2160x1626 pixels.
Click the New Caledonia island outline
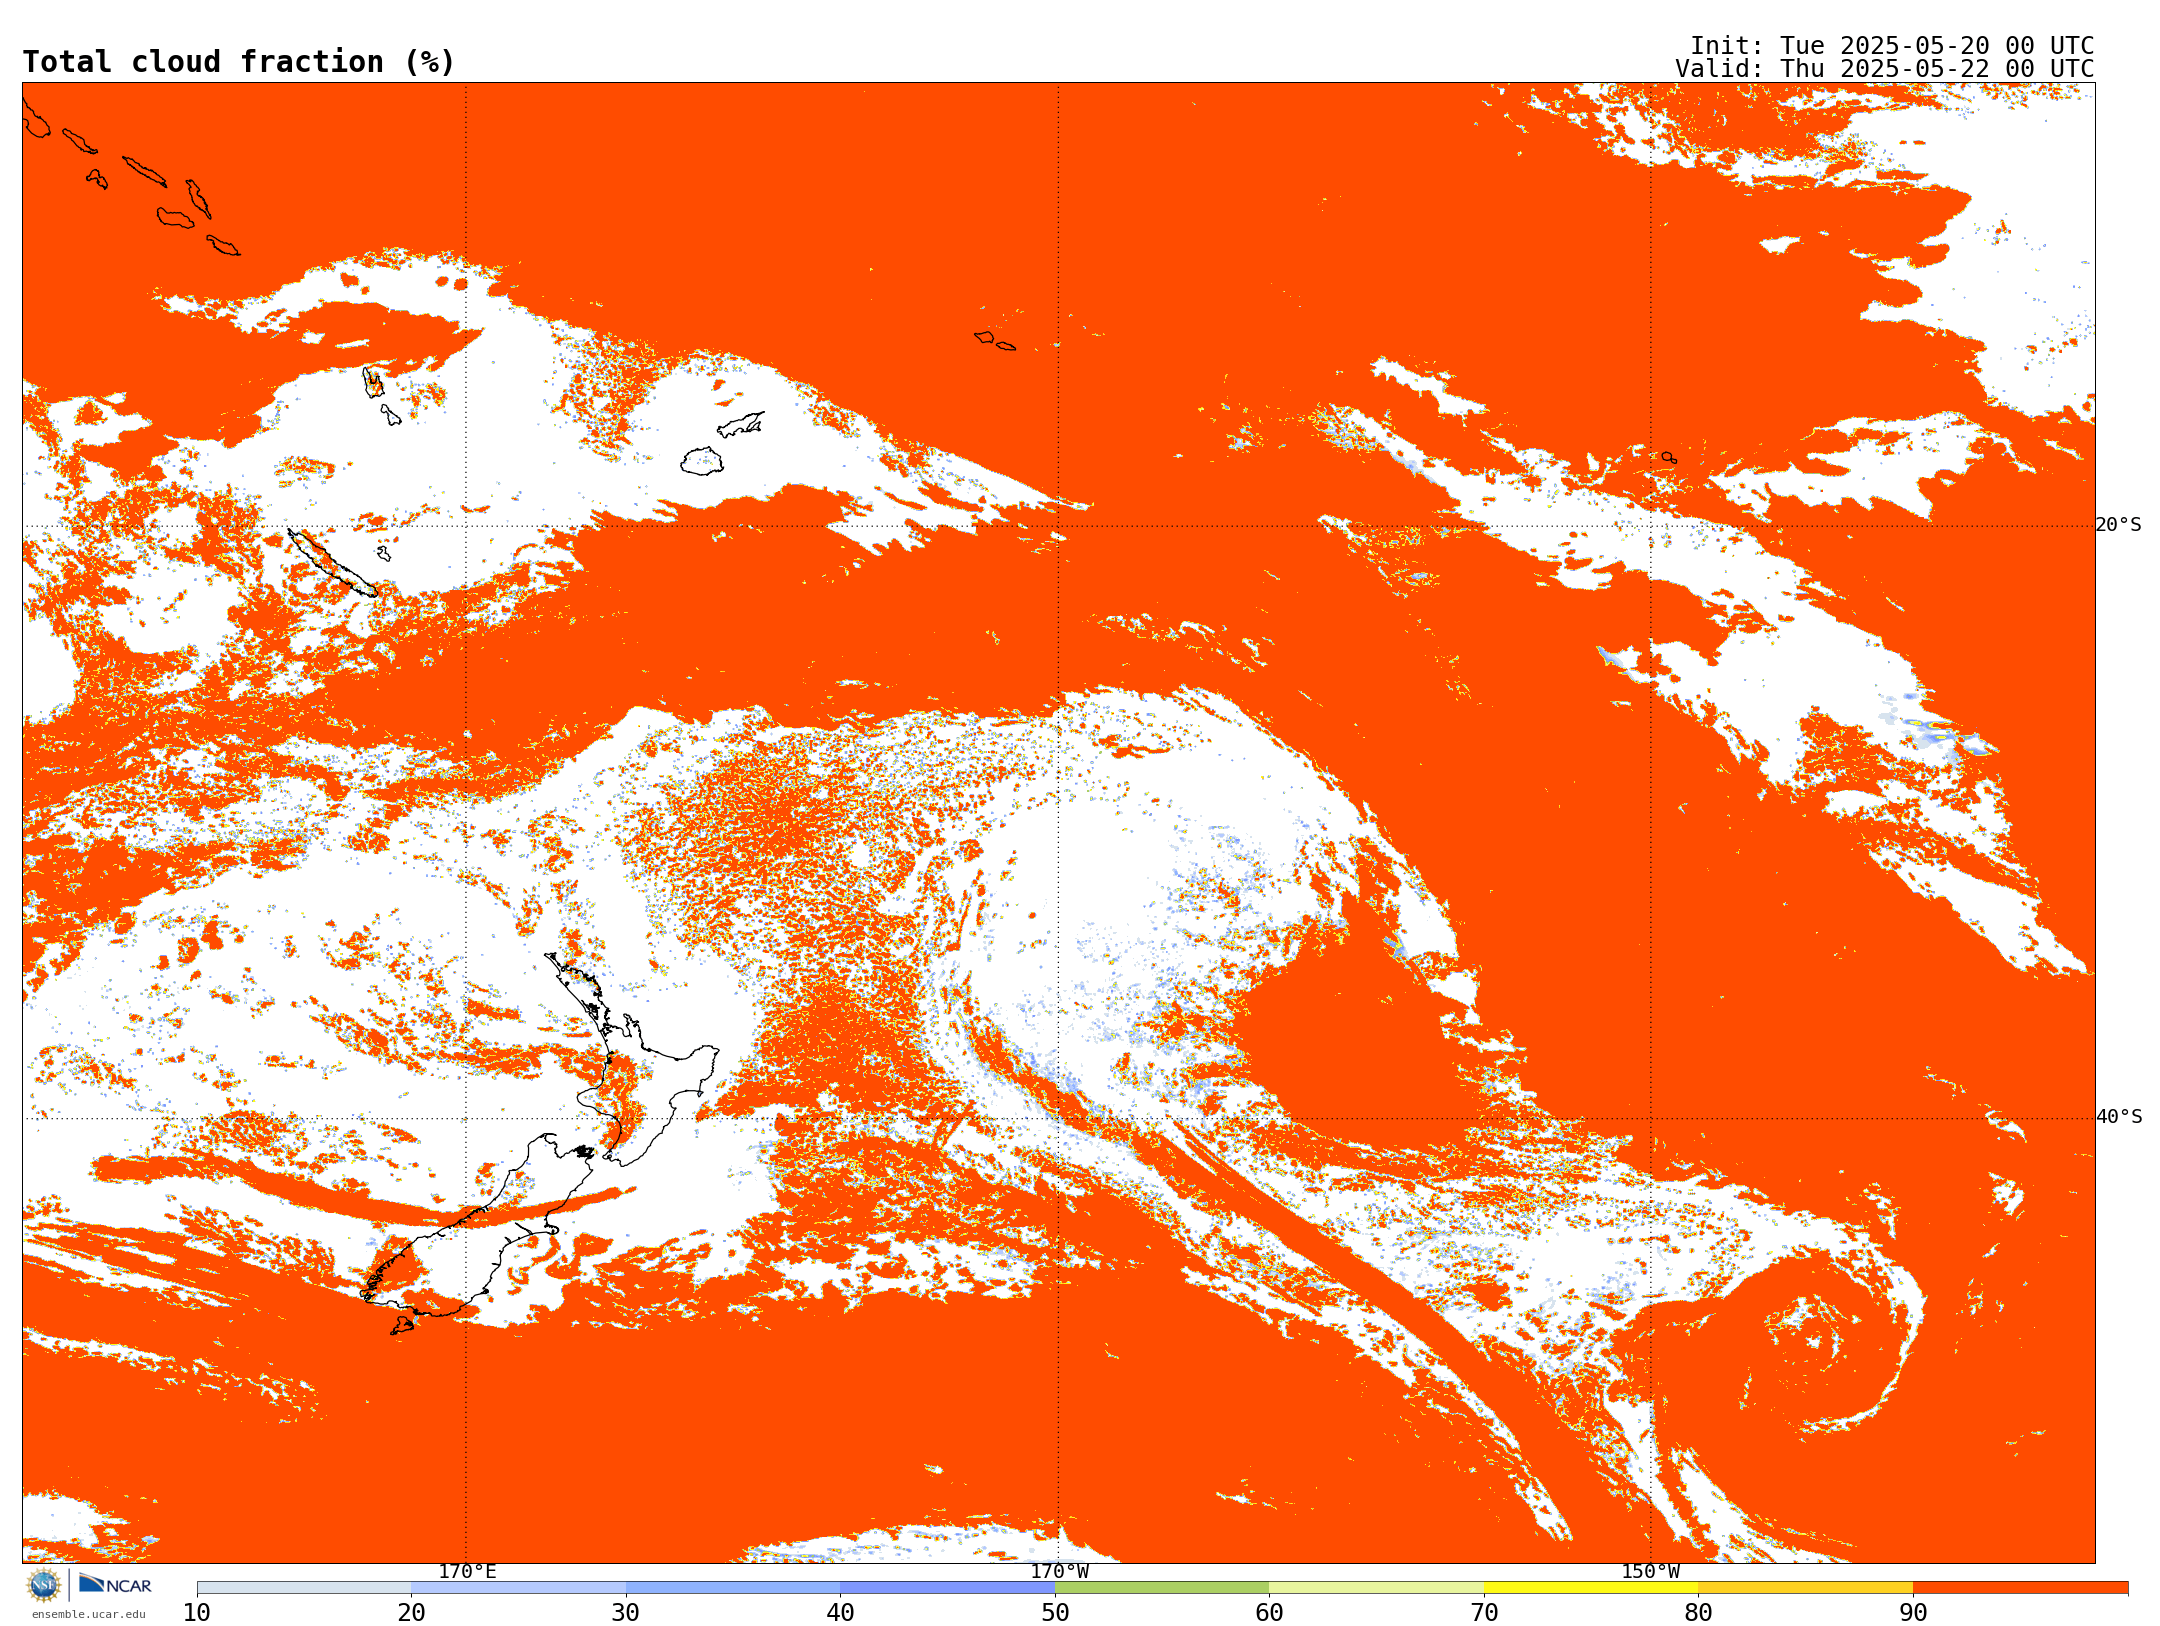[332, 563]
